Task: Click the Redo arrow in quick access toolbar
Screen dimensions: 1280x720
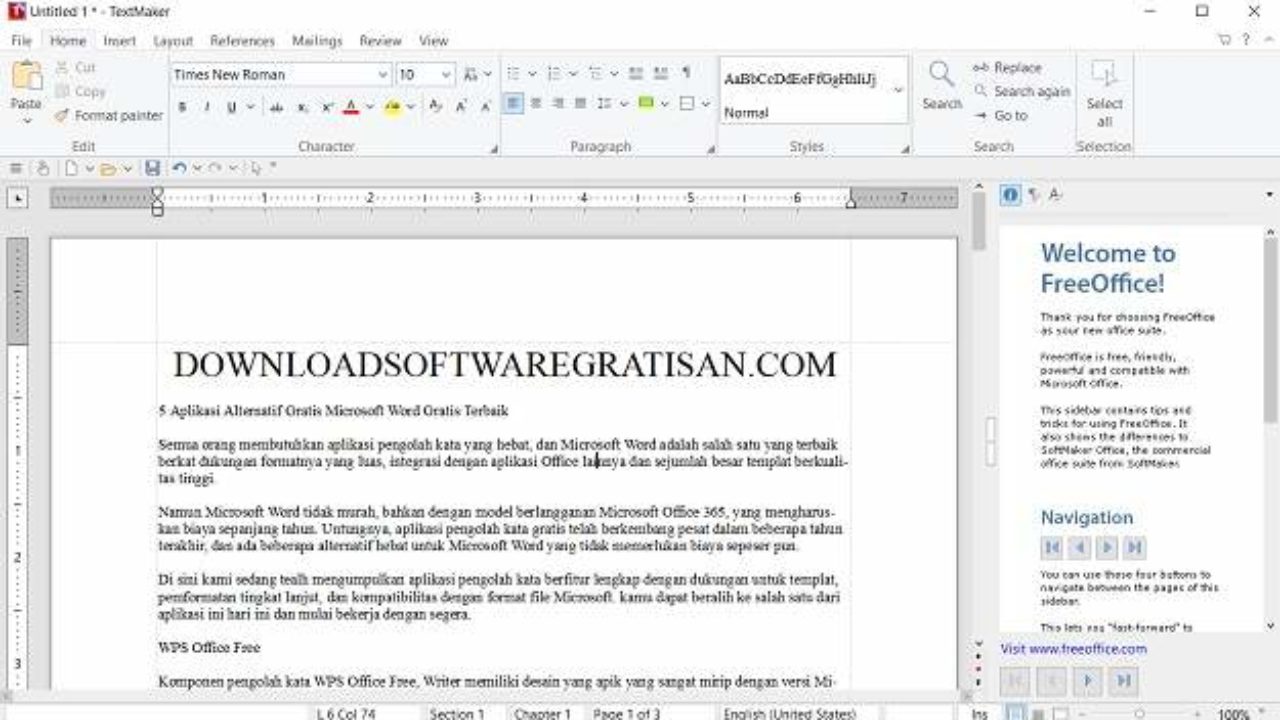Action: pyautogui.click(x=215, y=168)
